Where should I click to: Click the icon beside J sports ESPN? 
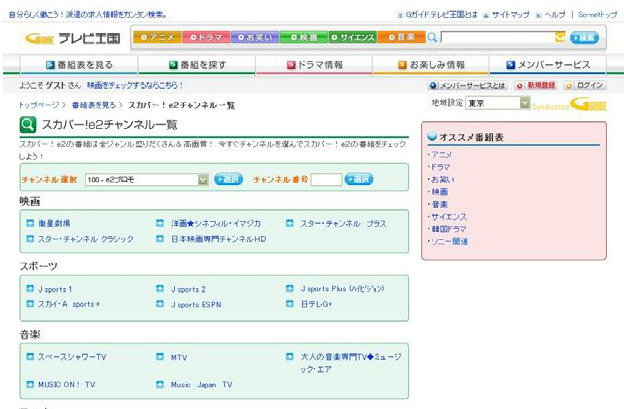click(x=160, y=304)
